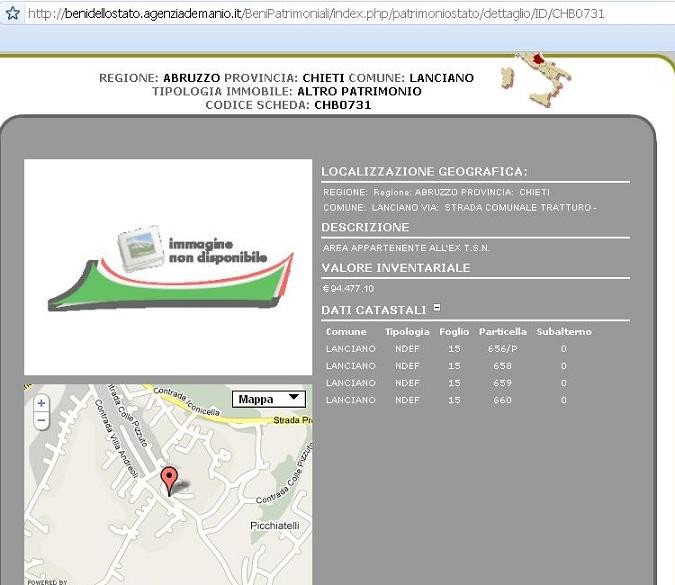Viewport: 675px width, 585px height.
Task: Open the Mappa map type dropdown
Action: pos(268,399)
